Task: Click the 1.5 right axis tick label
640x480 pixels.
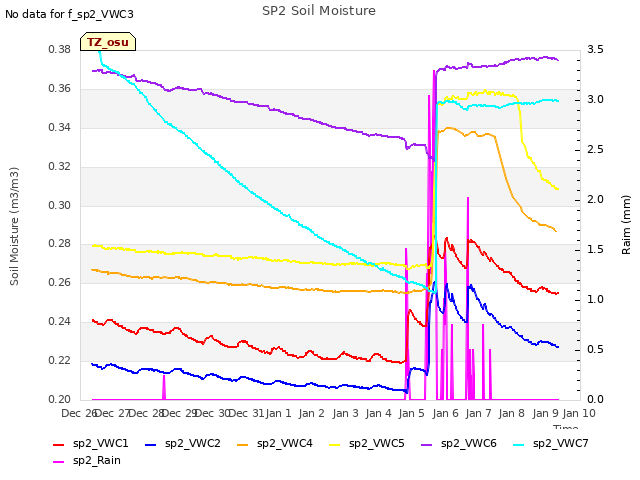Action: coord(595,250)
